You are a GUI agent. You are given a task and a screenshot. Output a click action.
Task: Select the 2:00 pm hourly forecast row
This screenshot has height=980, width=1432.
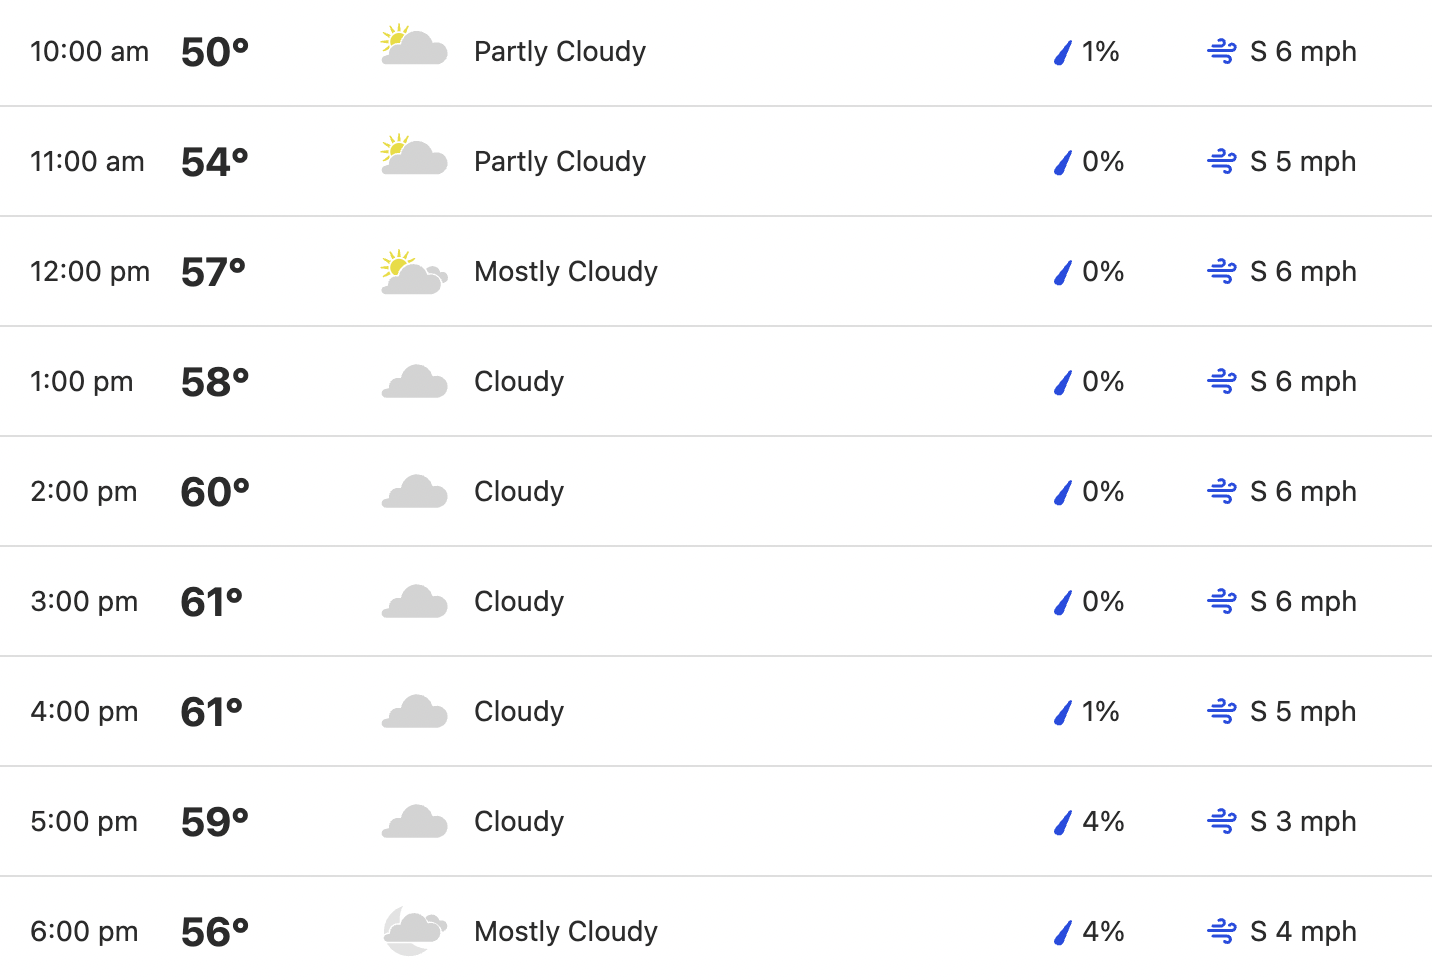point(716,491)
